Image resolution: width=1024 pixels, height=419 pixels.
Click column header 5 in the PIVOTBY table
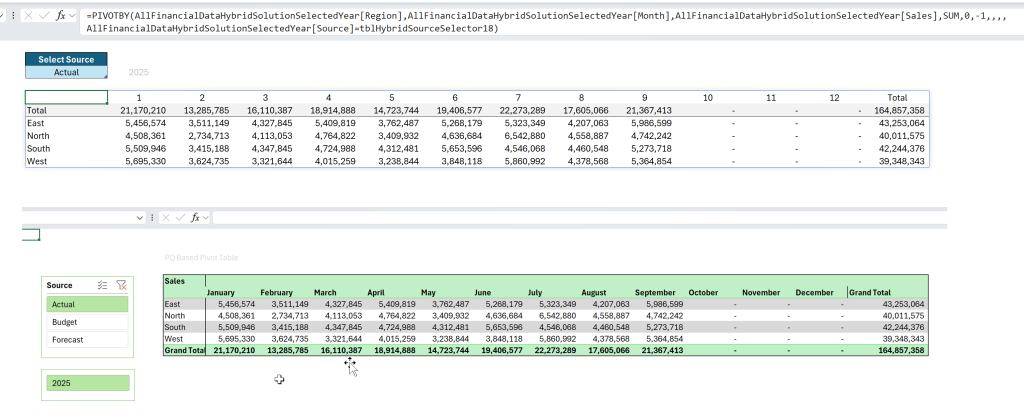tap(392, 97)
